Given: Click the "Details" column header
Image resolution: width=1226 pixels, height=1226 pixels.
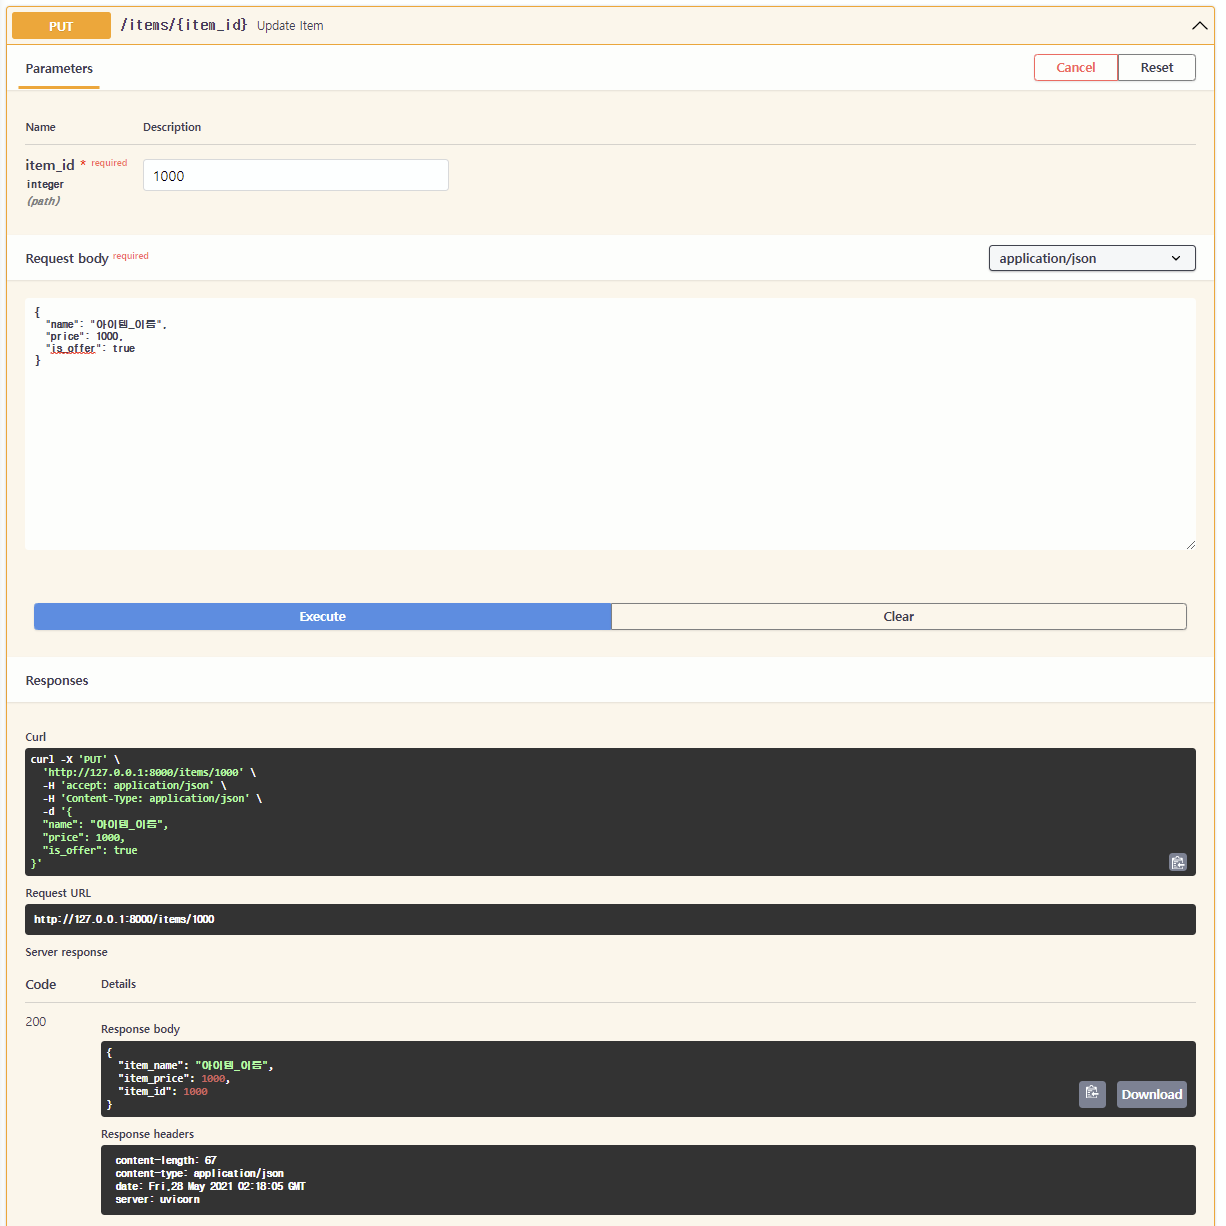Looking at the screenshot, I should 118,984.
